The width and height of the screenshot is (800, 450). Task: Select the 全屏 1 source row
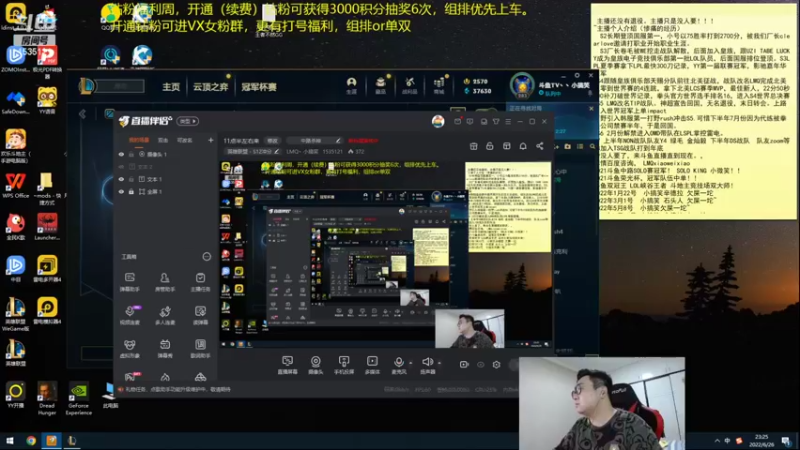pos(166,191)
